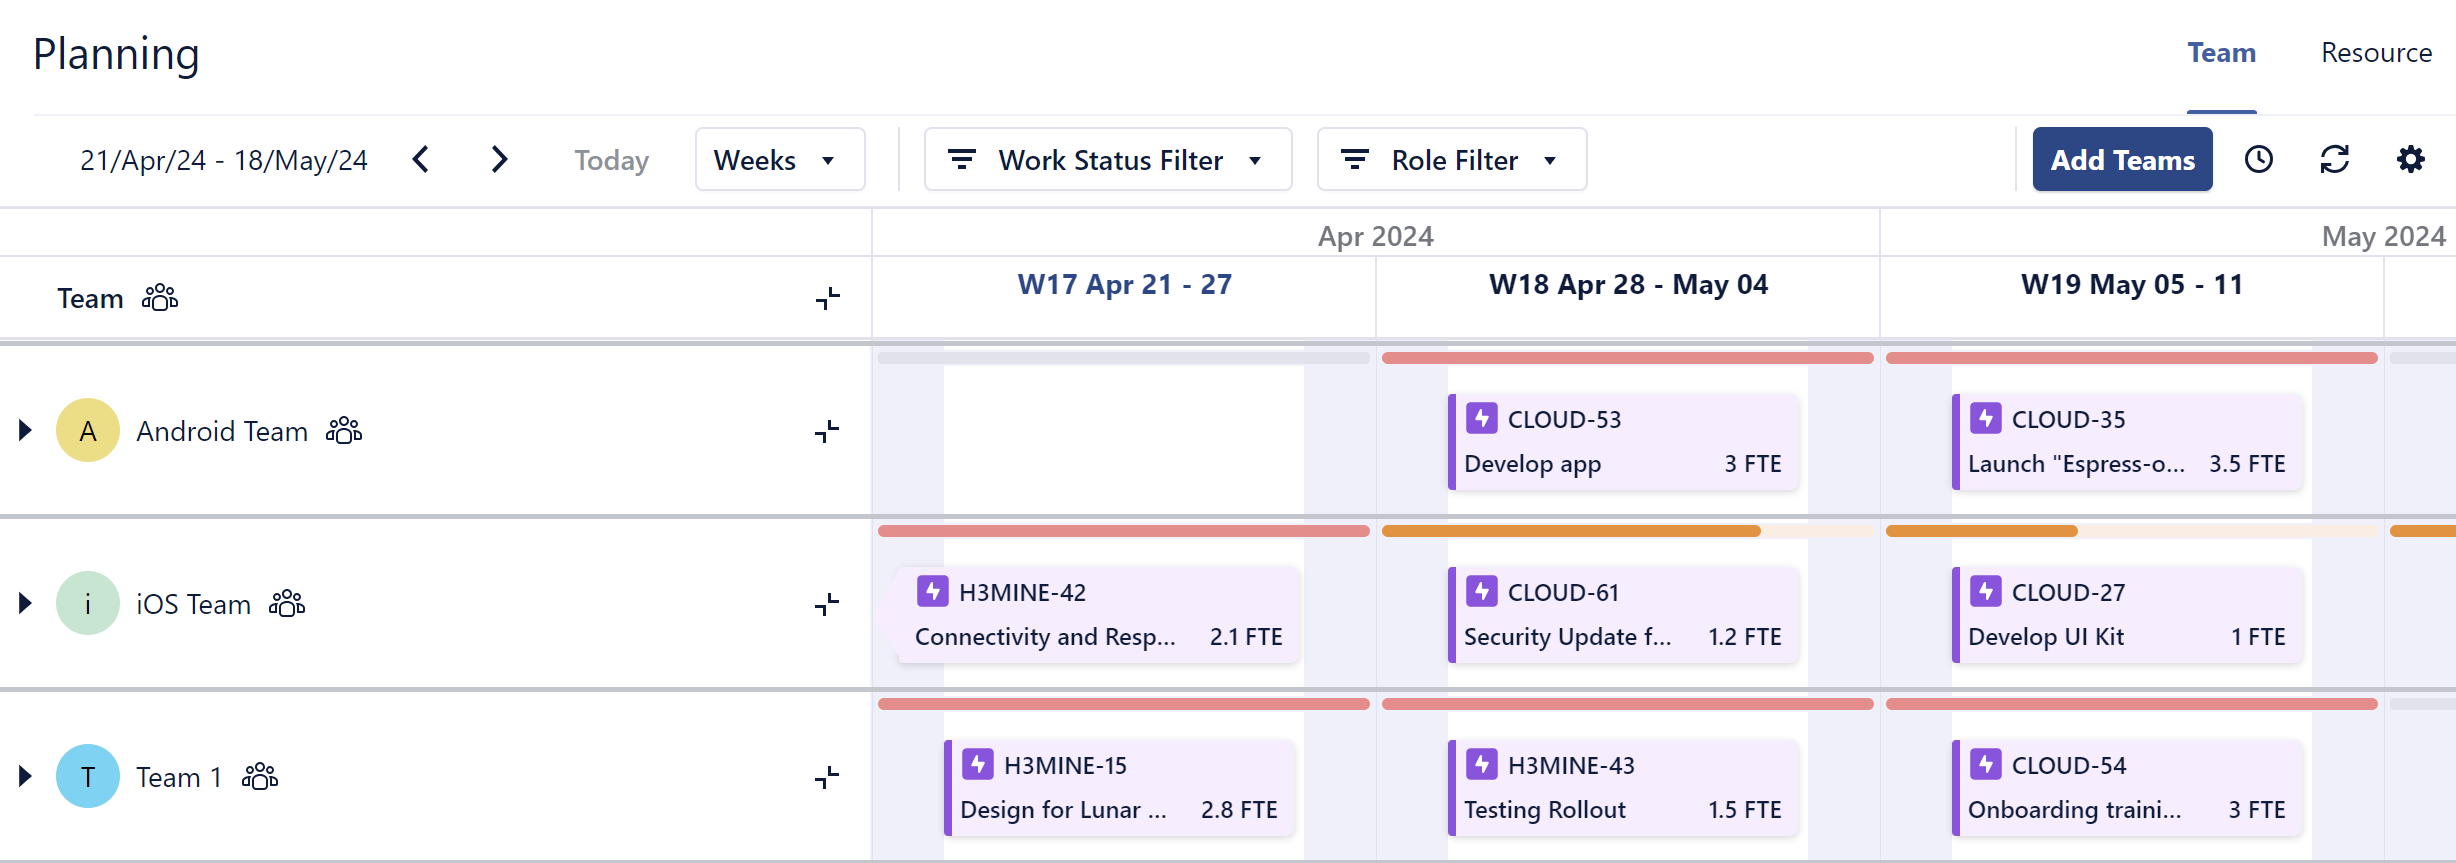Collapse the Android Team row
2456x863 pixels.
click(827, 431)
